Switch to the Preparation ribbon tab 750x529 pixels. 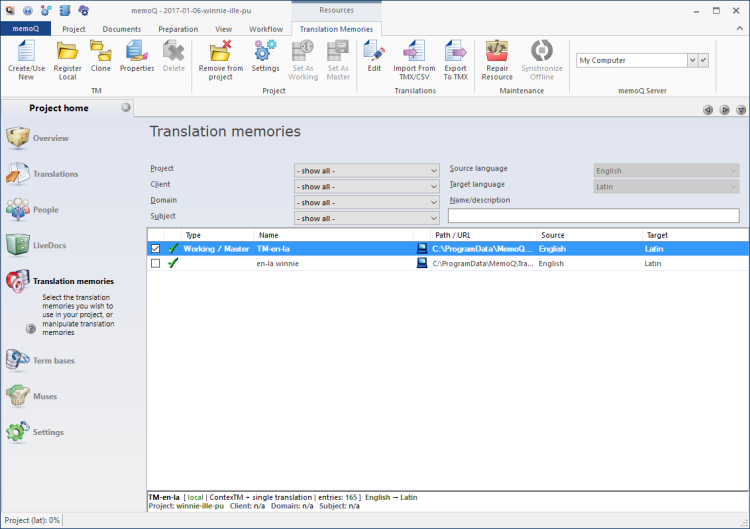tap(178, 29)
